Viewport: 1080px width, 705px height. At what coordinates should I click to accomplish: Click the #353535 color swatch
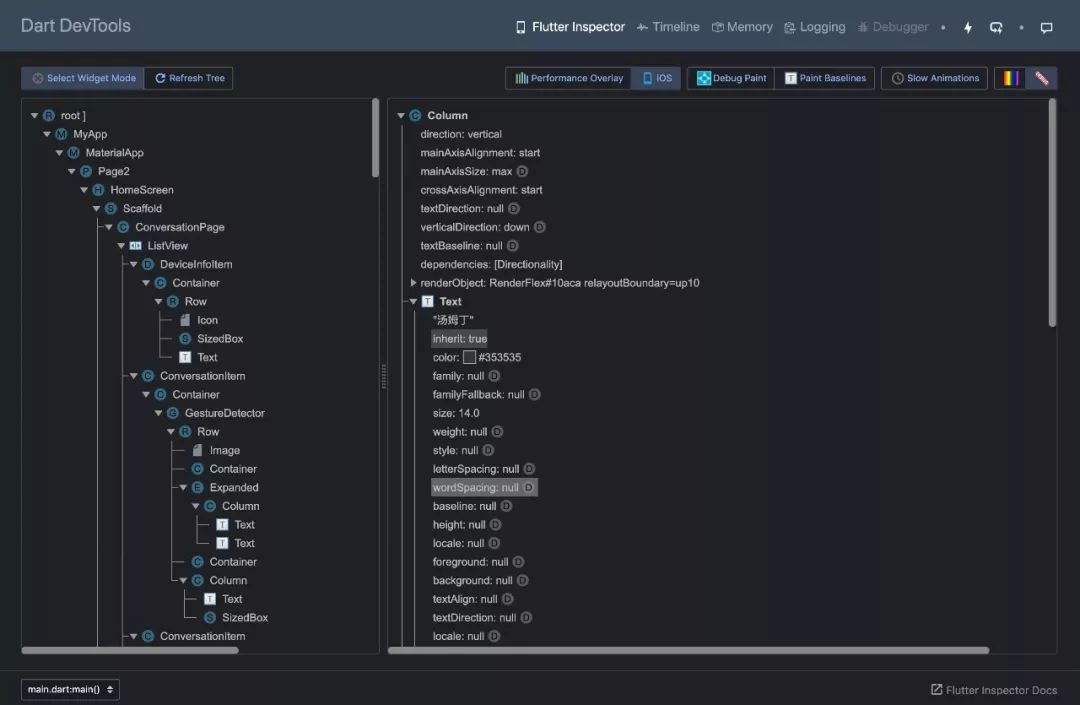(469, 357)
